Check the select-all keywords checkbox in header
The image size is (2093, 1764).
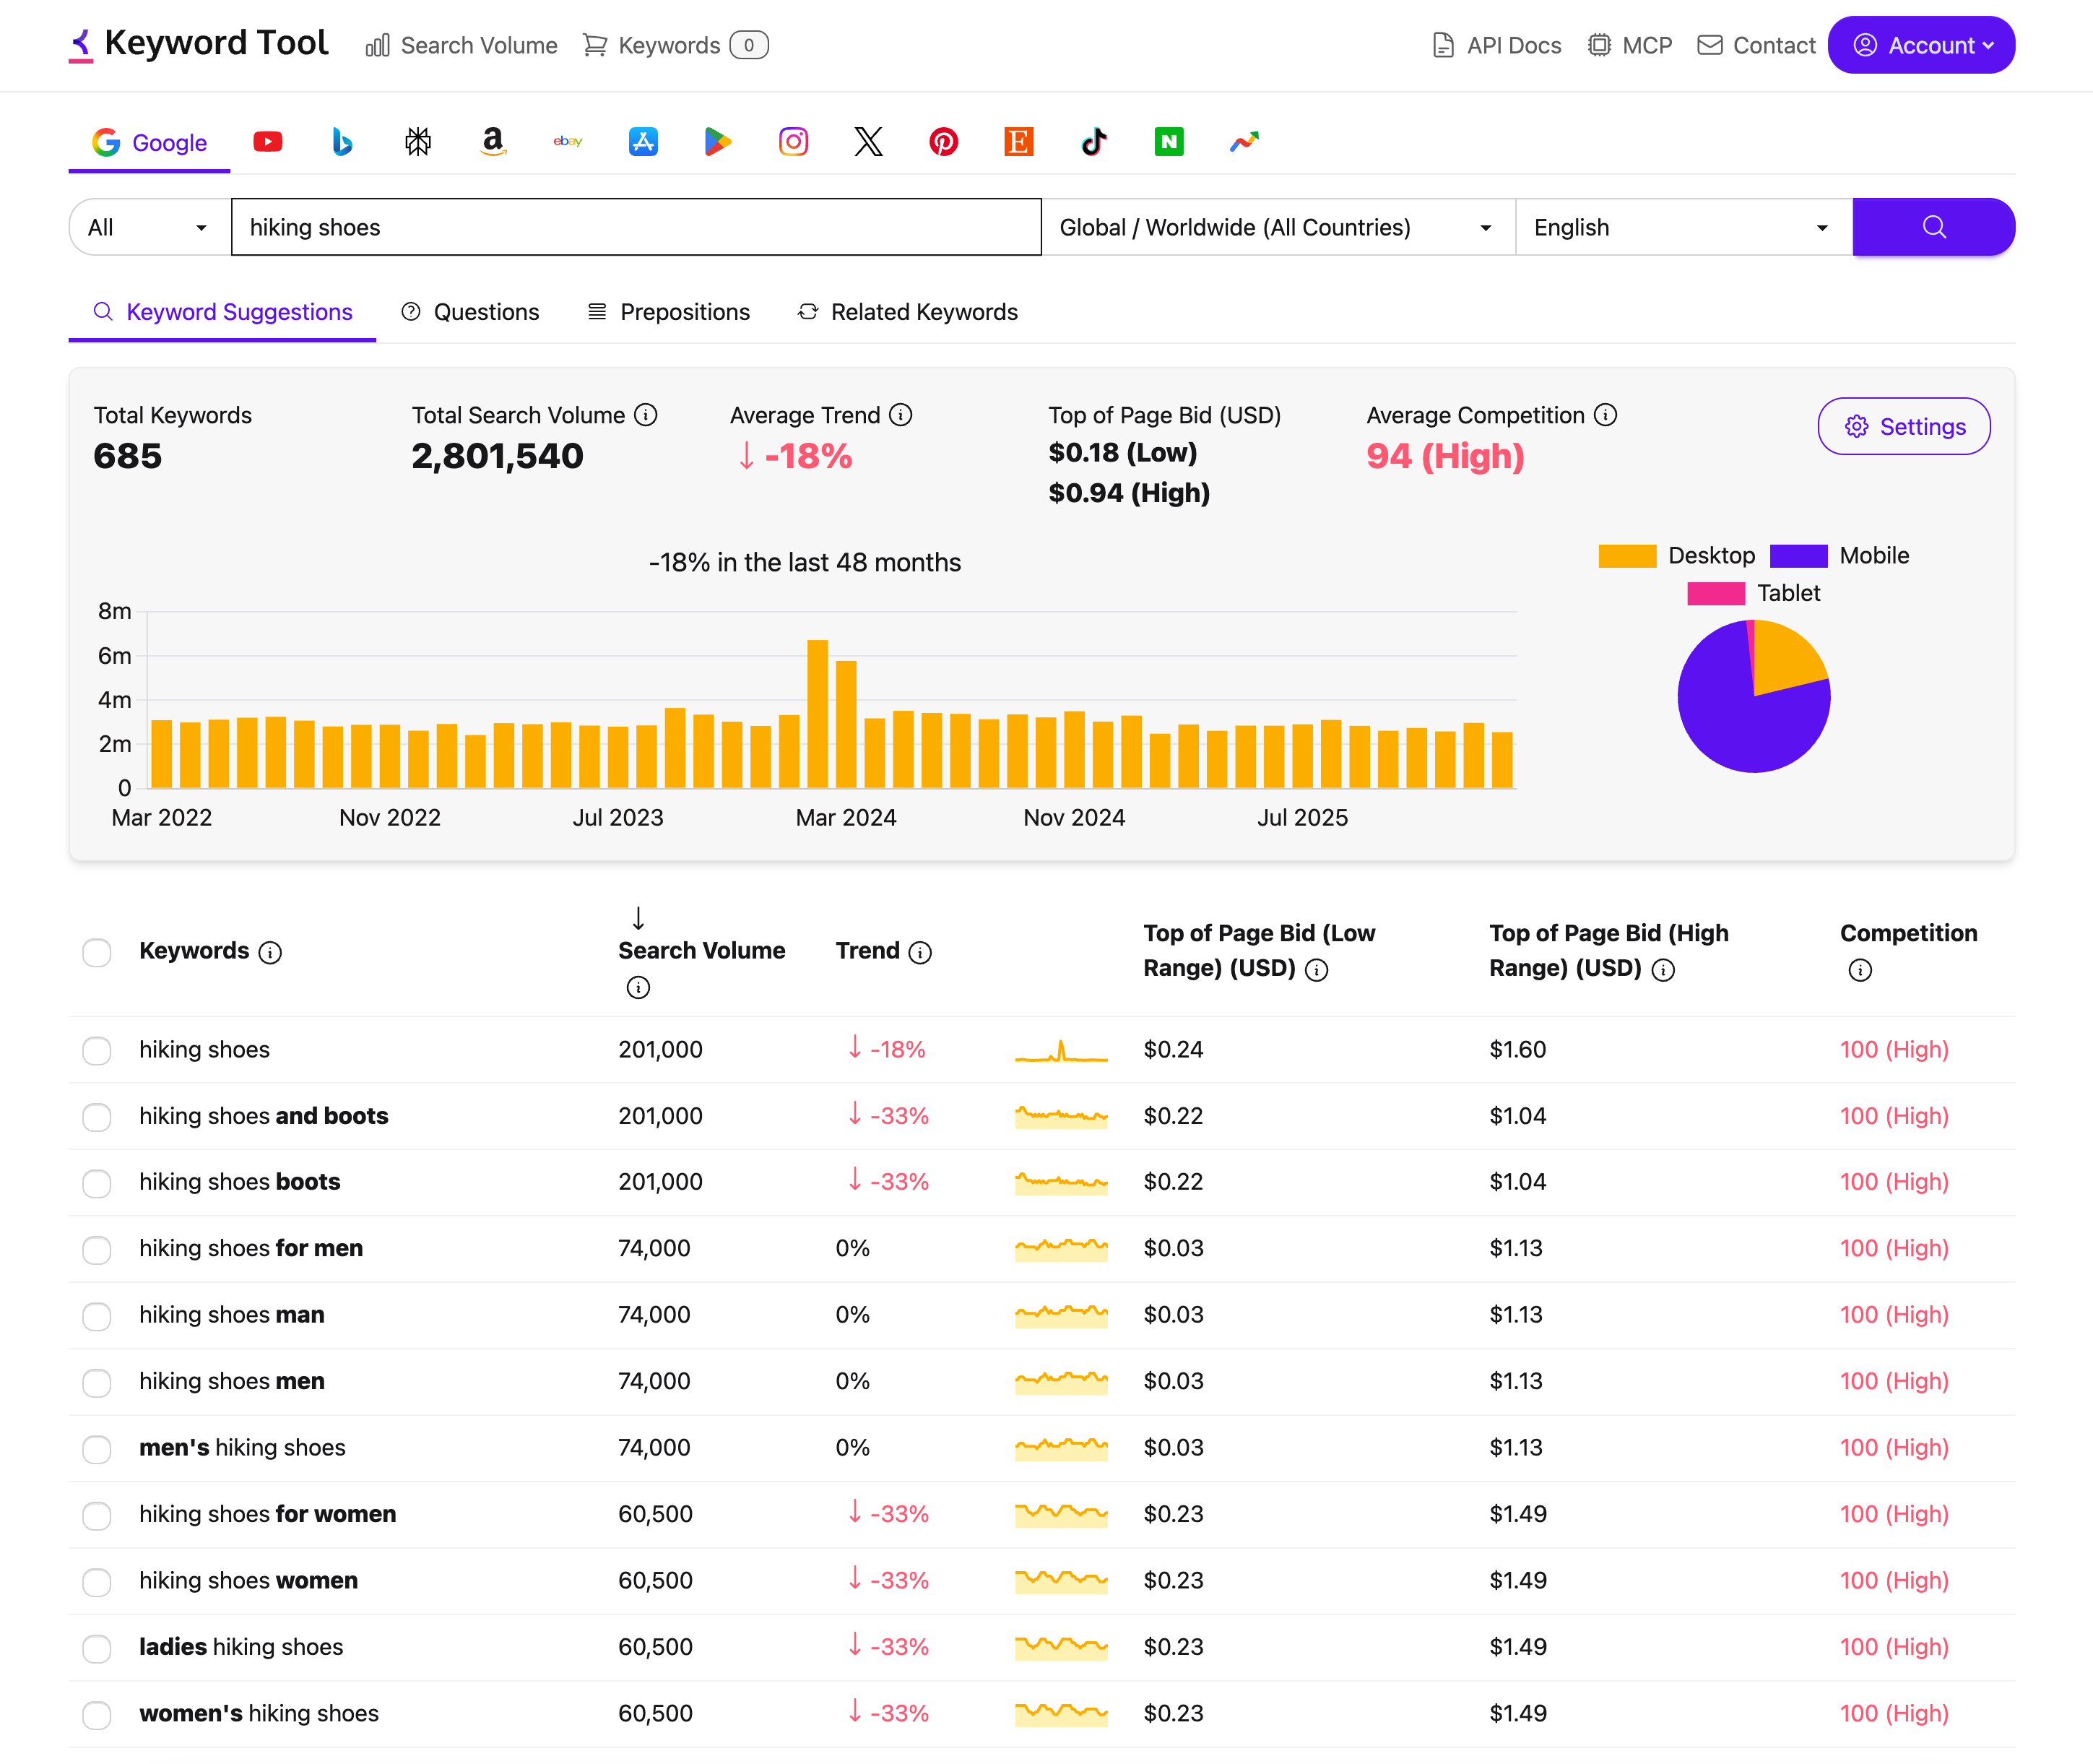point(97,952)
